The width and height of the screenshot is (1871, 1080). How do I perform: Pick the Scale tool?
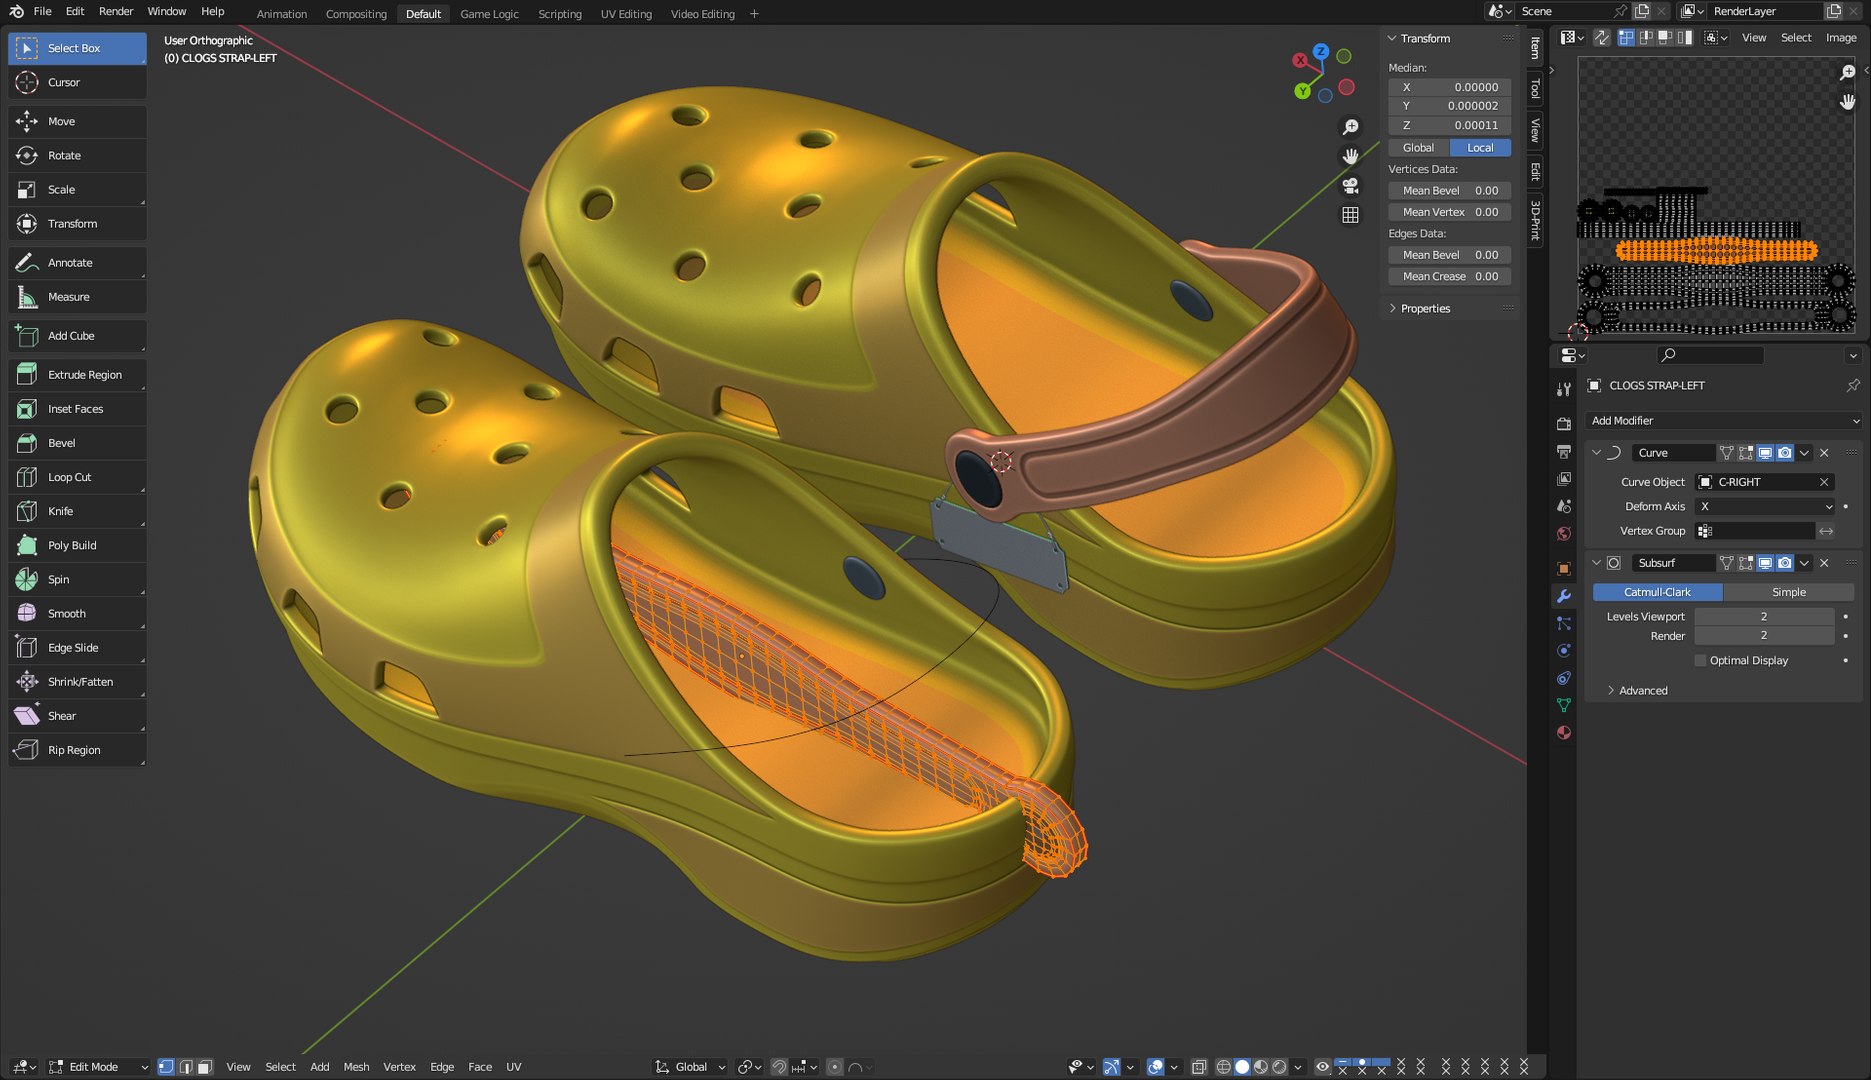pyautogui.click(x=77, y=190)
